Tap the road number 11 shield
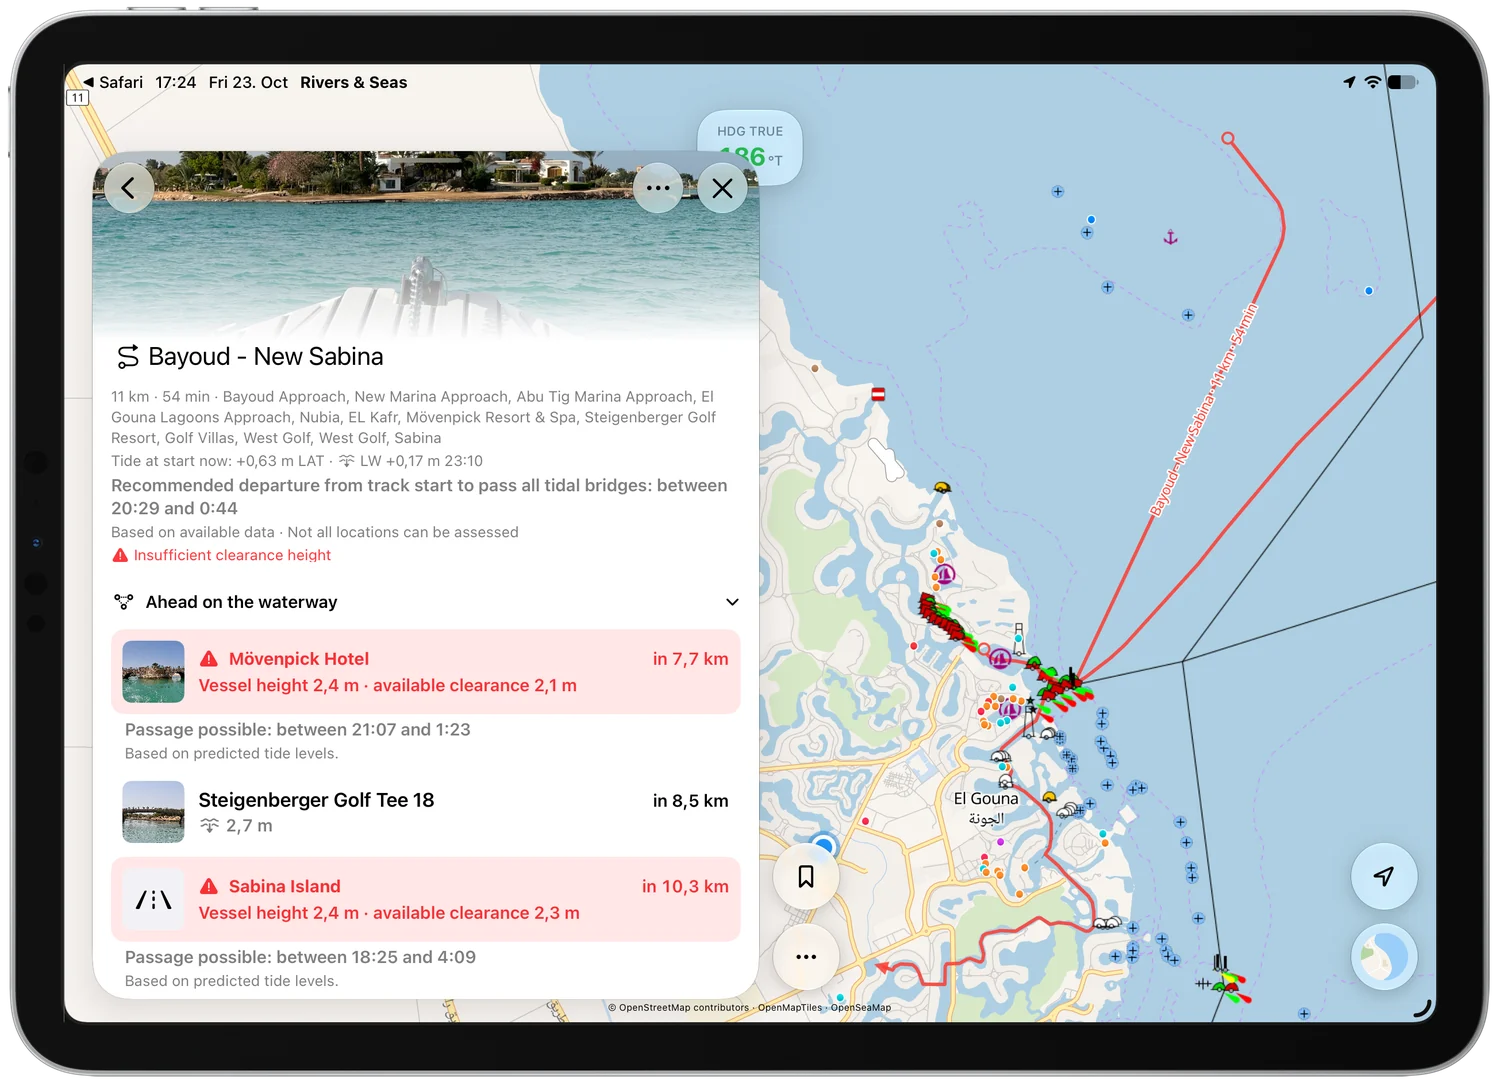This screenshot has height=1086, width=1500. click(77, 98)
